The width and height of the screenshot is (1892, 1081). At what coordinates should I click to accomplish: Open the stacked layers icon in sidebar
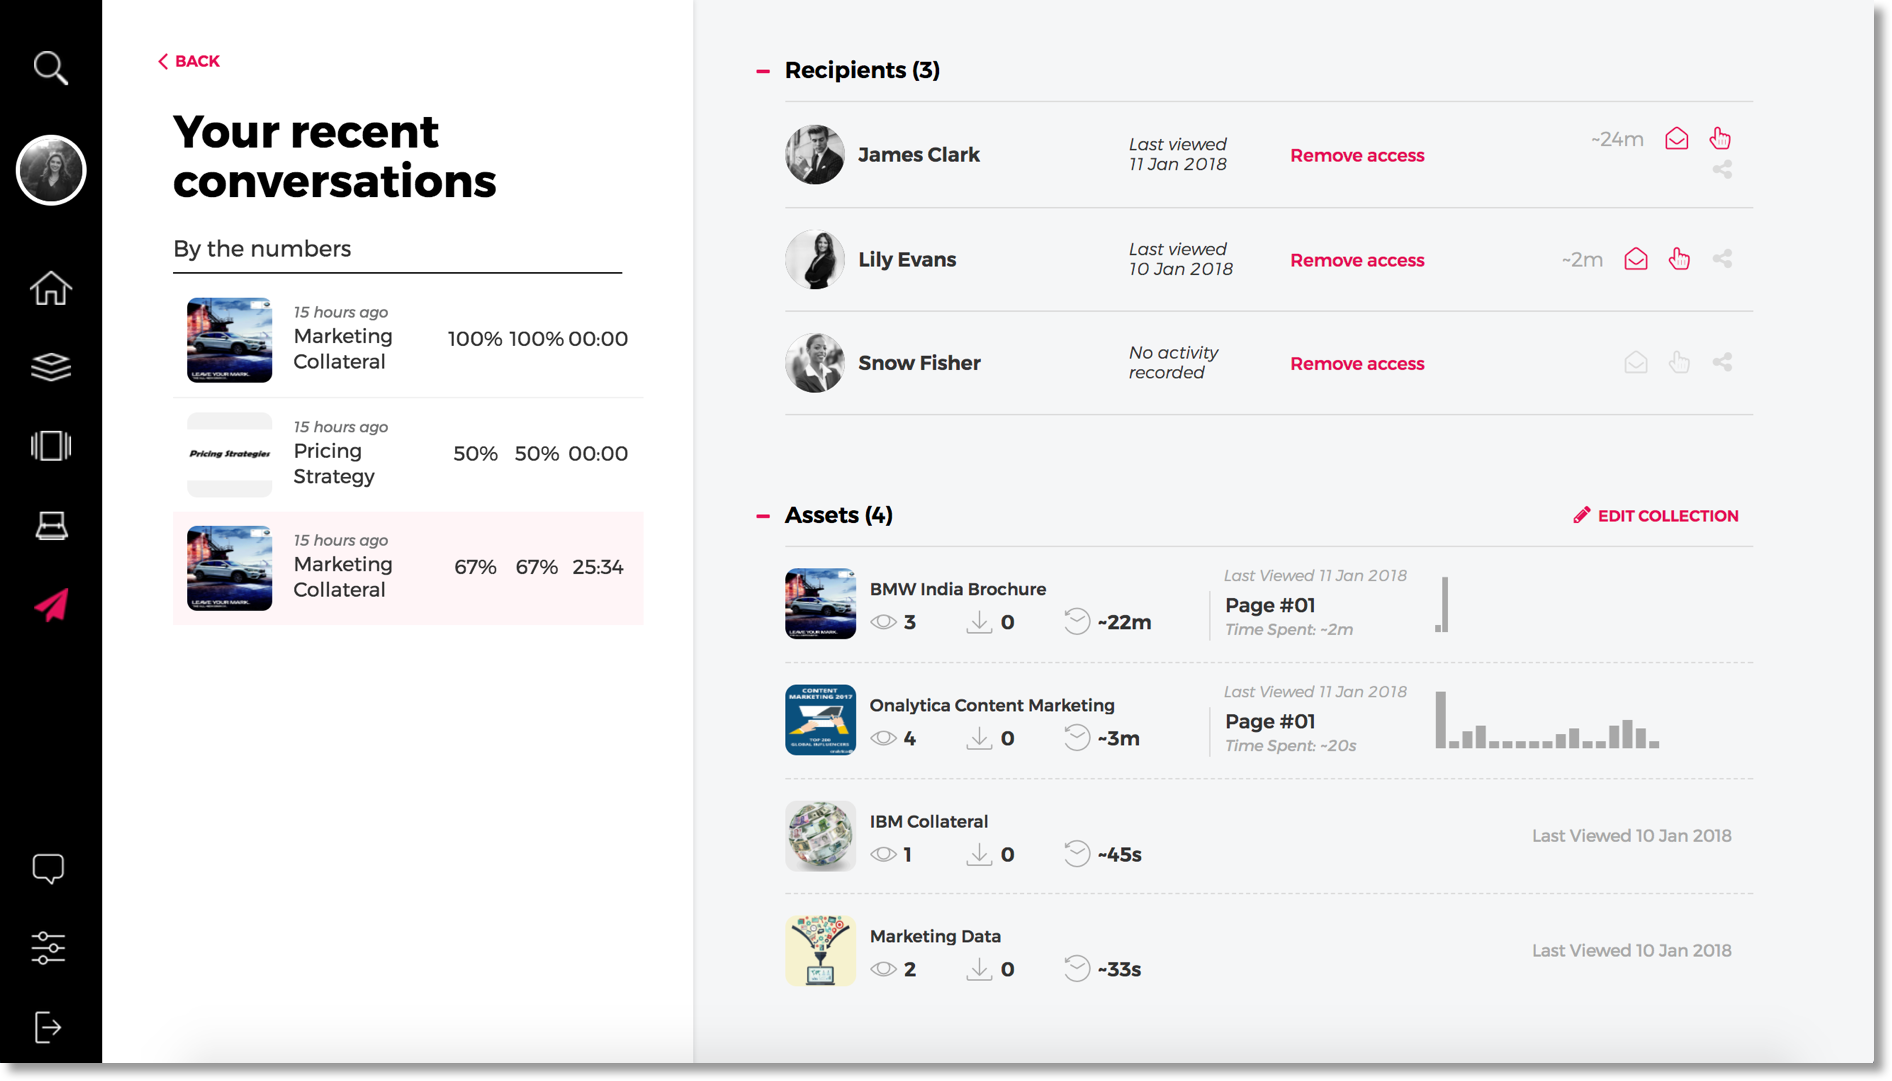50,367
